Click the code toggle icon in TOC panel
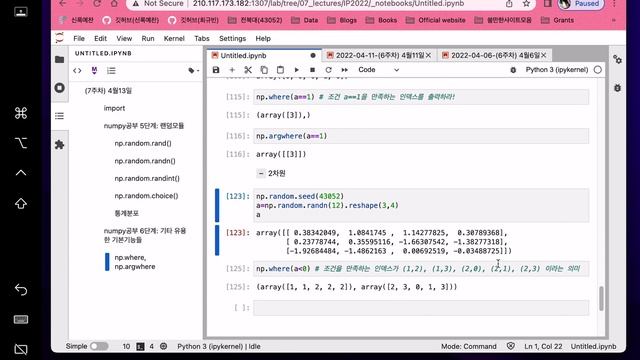Image resolution: width=640 pixels, height=360 pixels. click(77, 71)
